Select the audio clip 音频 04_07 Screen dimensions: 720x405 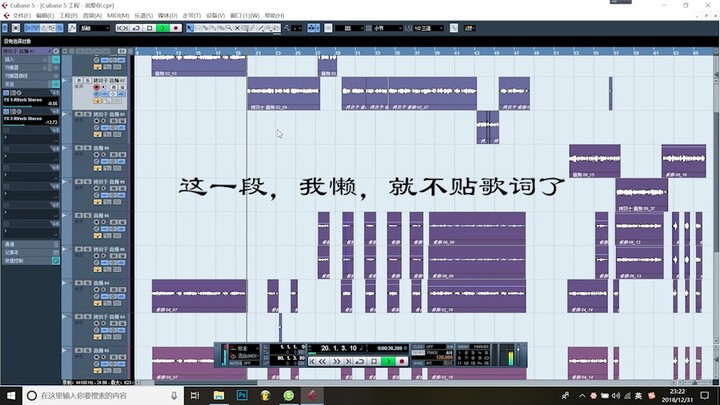tap(199, 296)
